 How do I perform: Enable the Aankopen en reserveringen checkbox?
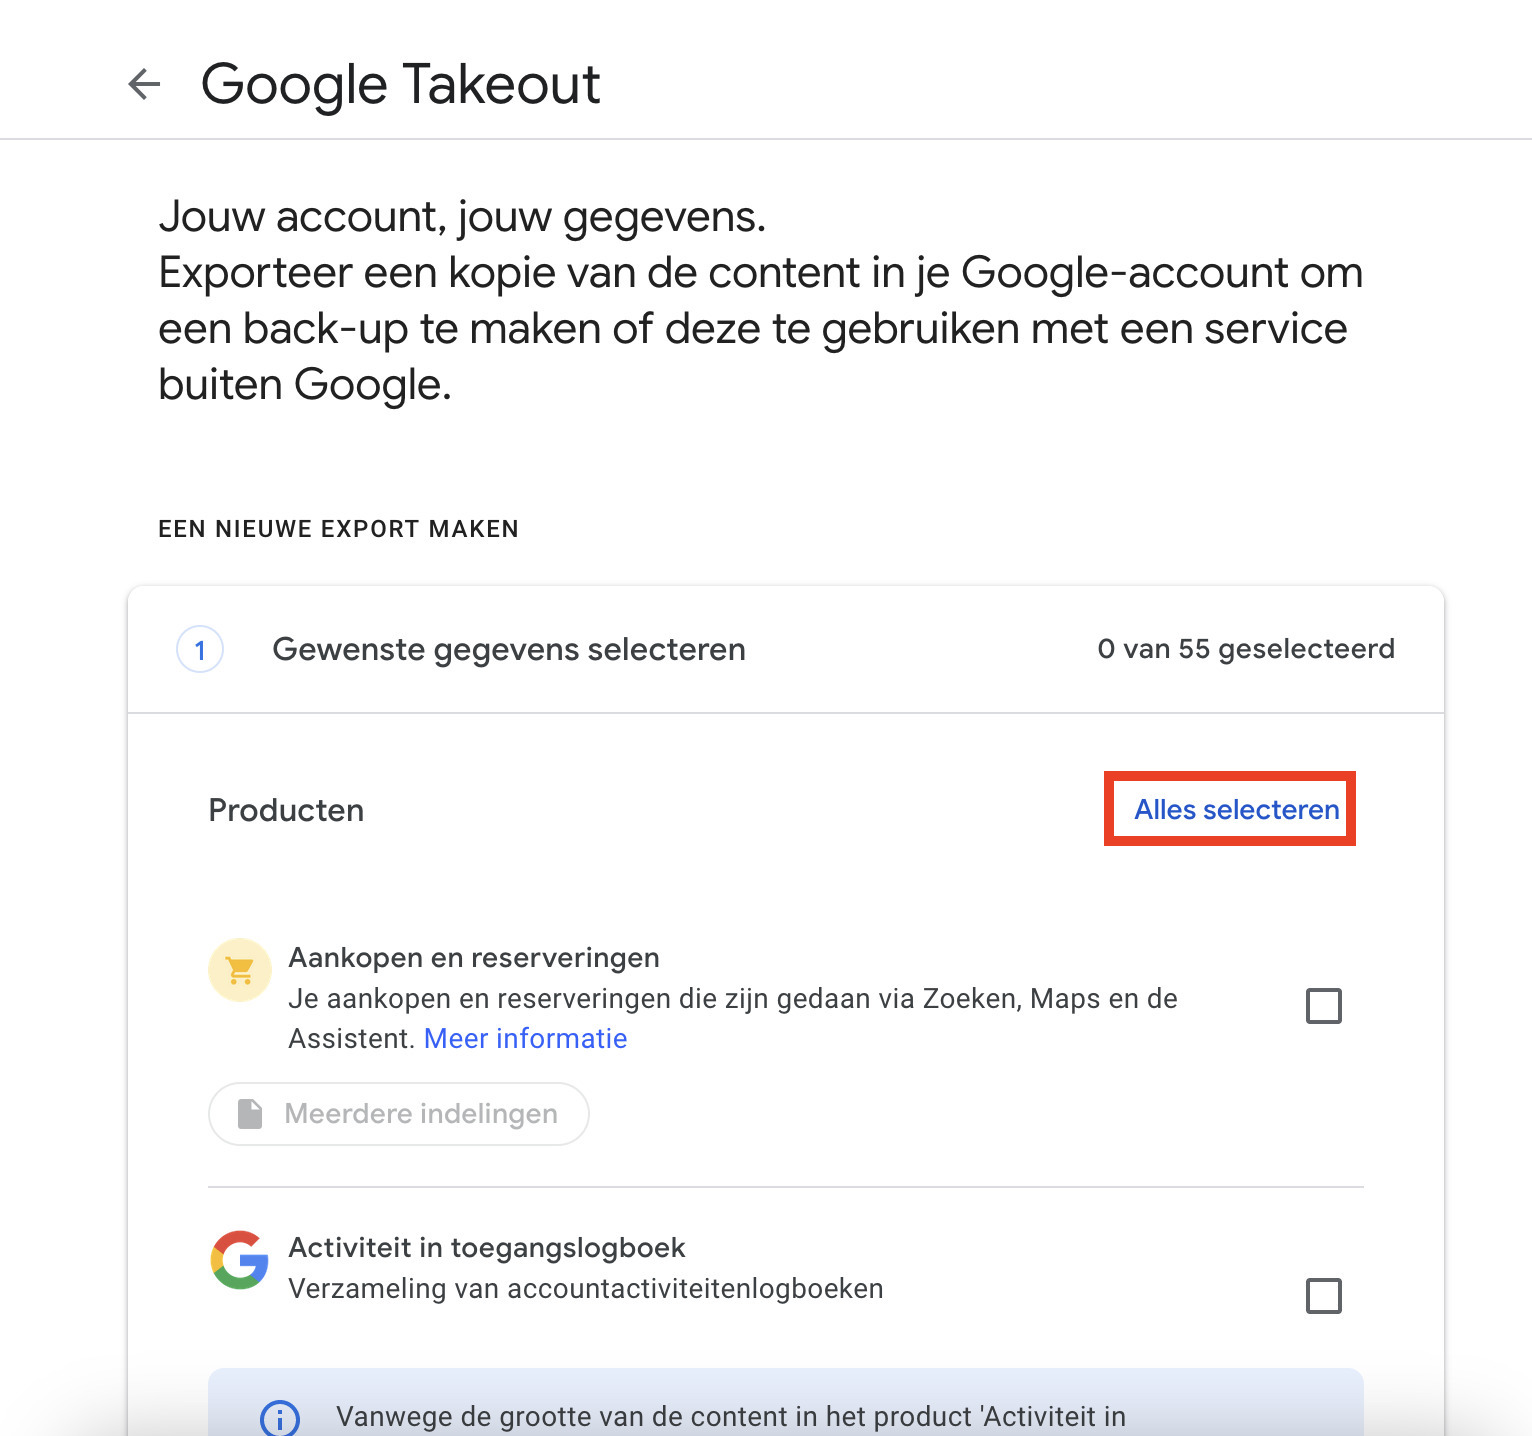click(x=1324, y=1006)
